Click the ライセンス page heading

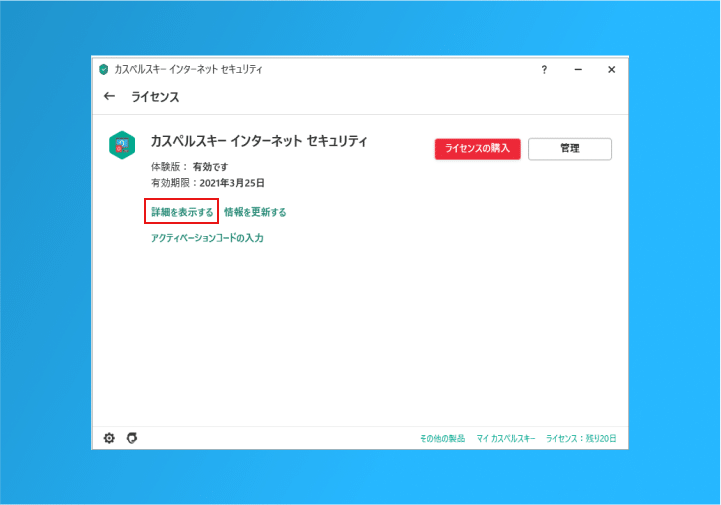click(x=155, y=97)
